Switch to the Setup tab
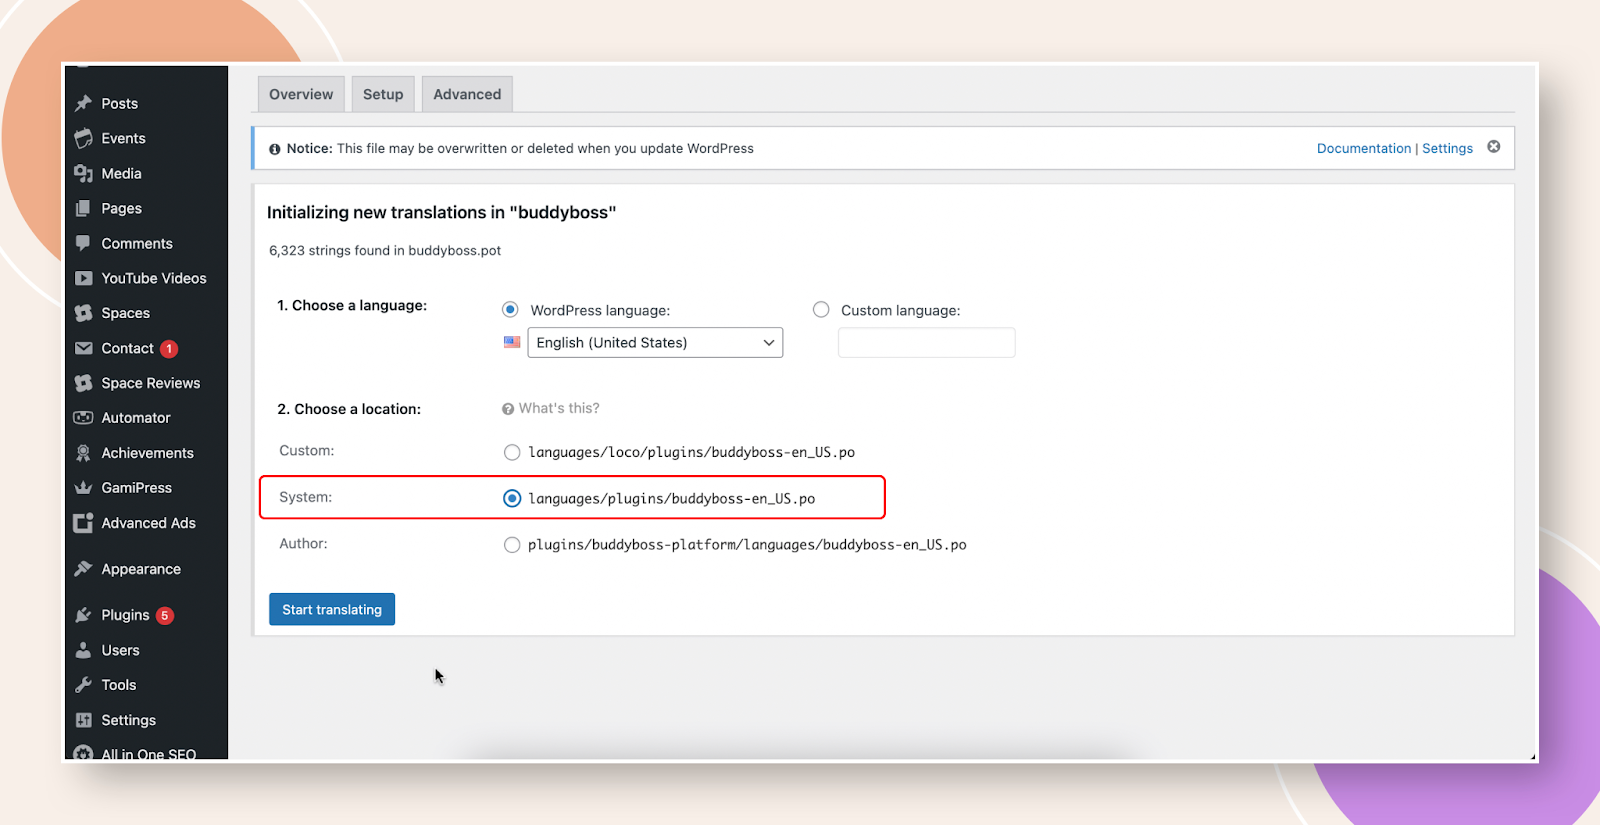 [x=383, y=94]
